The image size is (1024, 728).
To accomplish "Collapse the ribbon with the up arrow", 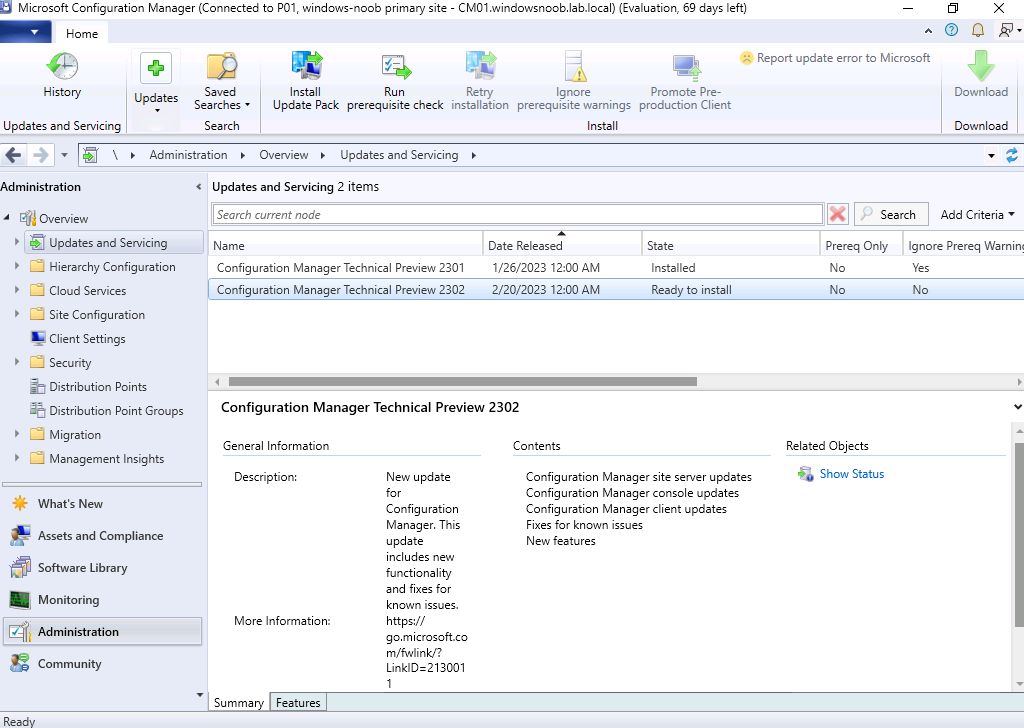I will pos(928,31).
